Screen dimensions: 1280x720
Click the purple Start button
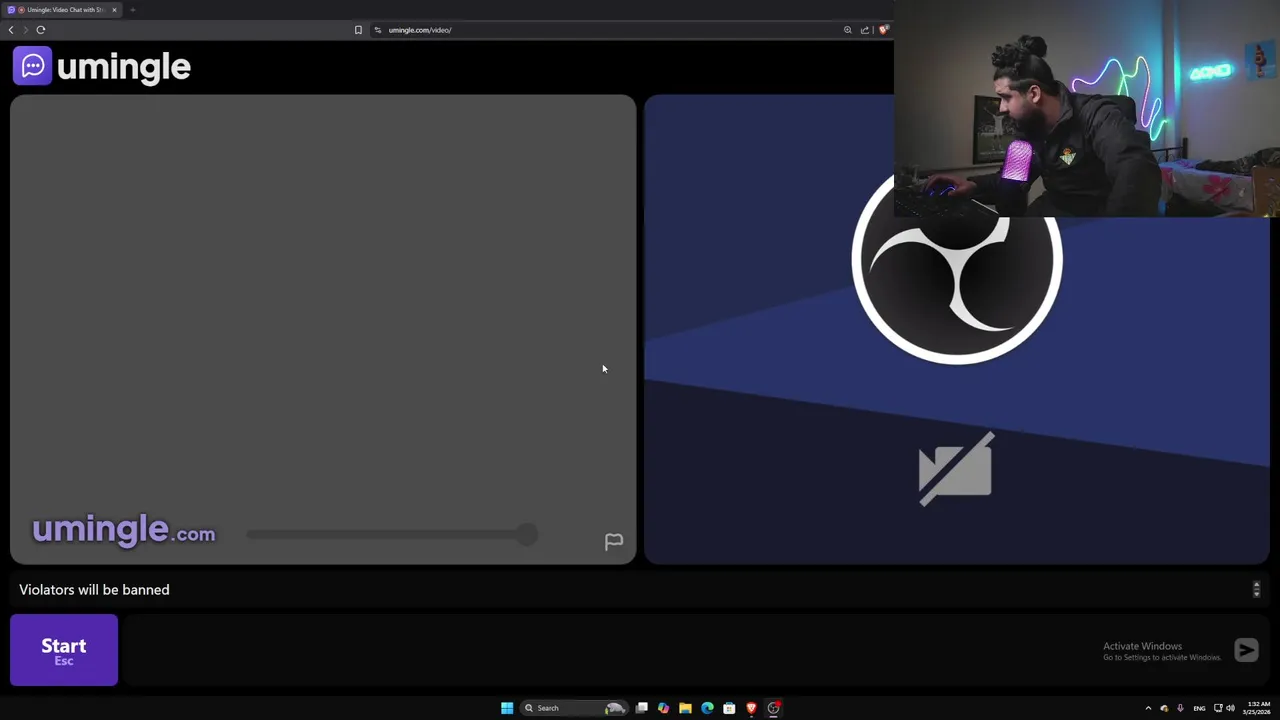64,650
